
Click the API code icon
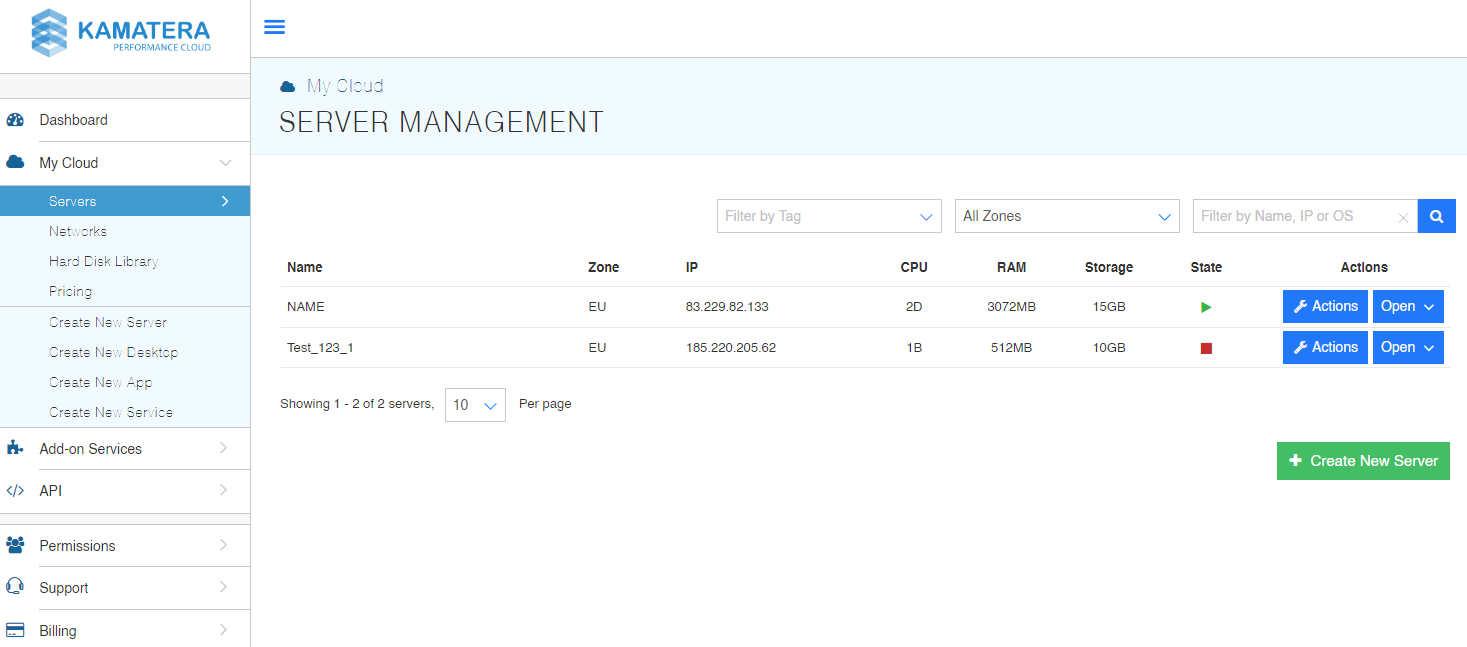15,491
